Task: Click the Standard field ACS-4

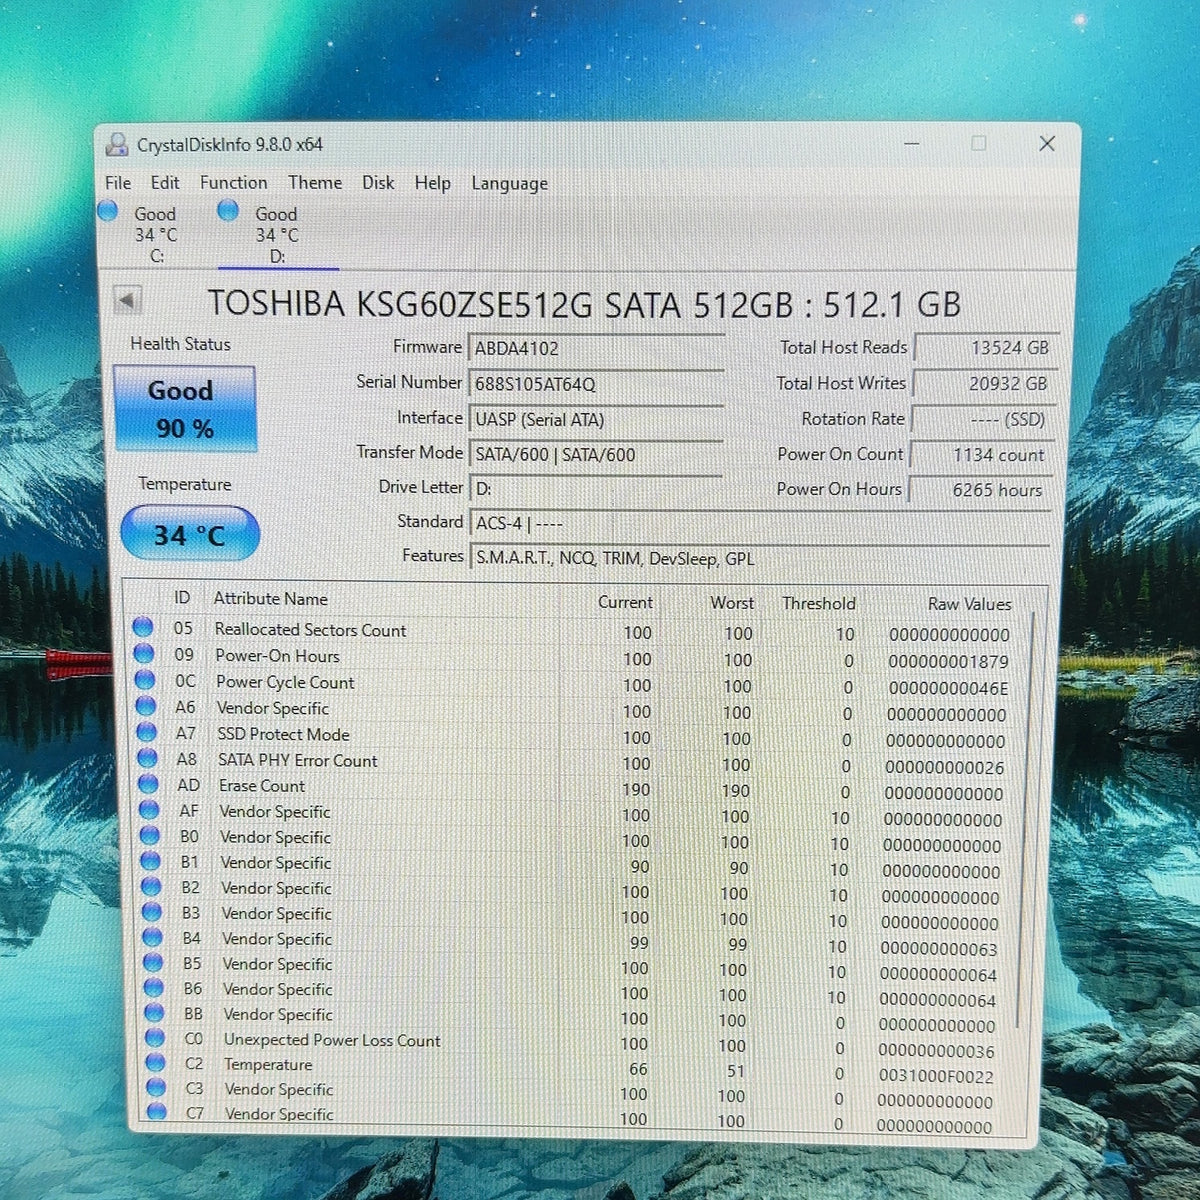Action: point(760,523)
